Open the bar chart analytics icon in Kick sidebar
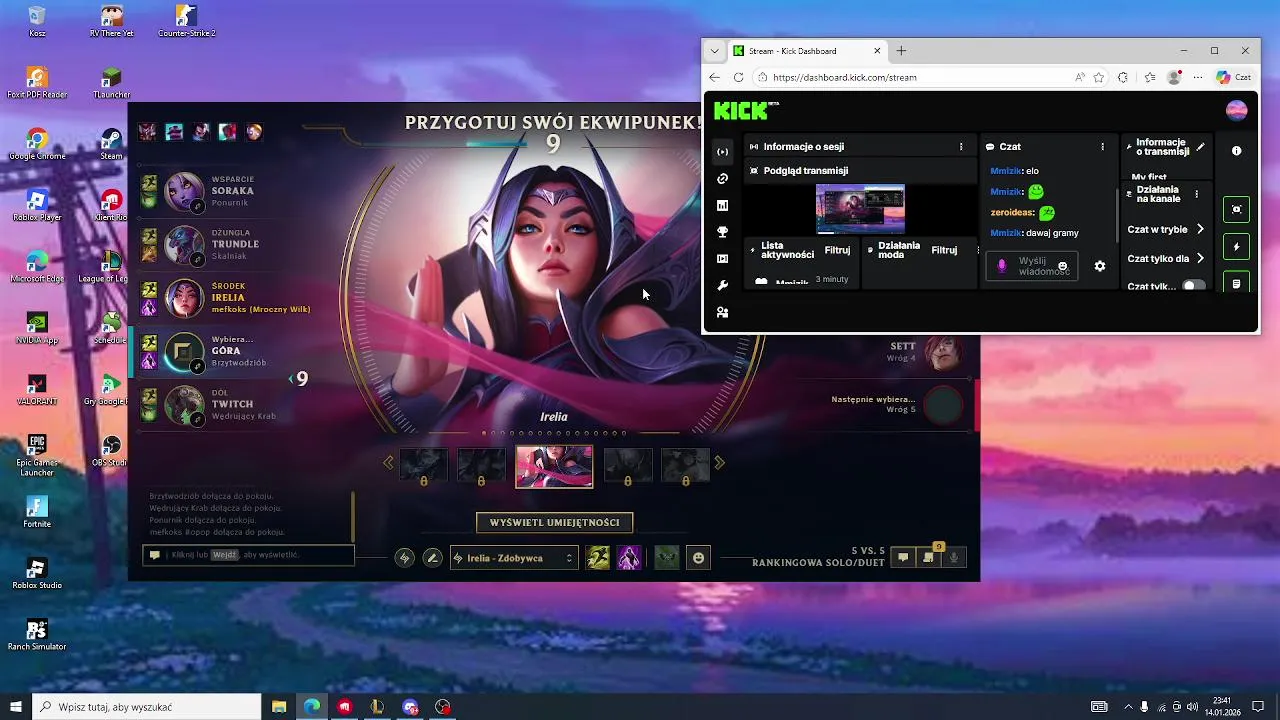This screenshot has height=720, width=1280. pos(723,205)
